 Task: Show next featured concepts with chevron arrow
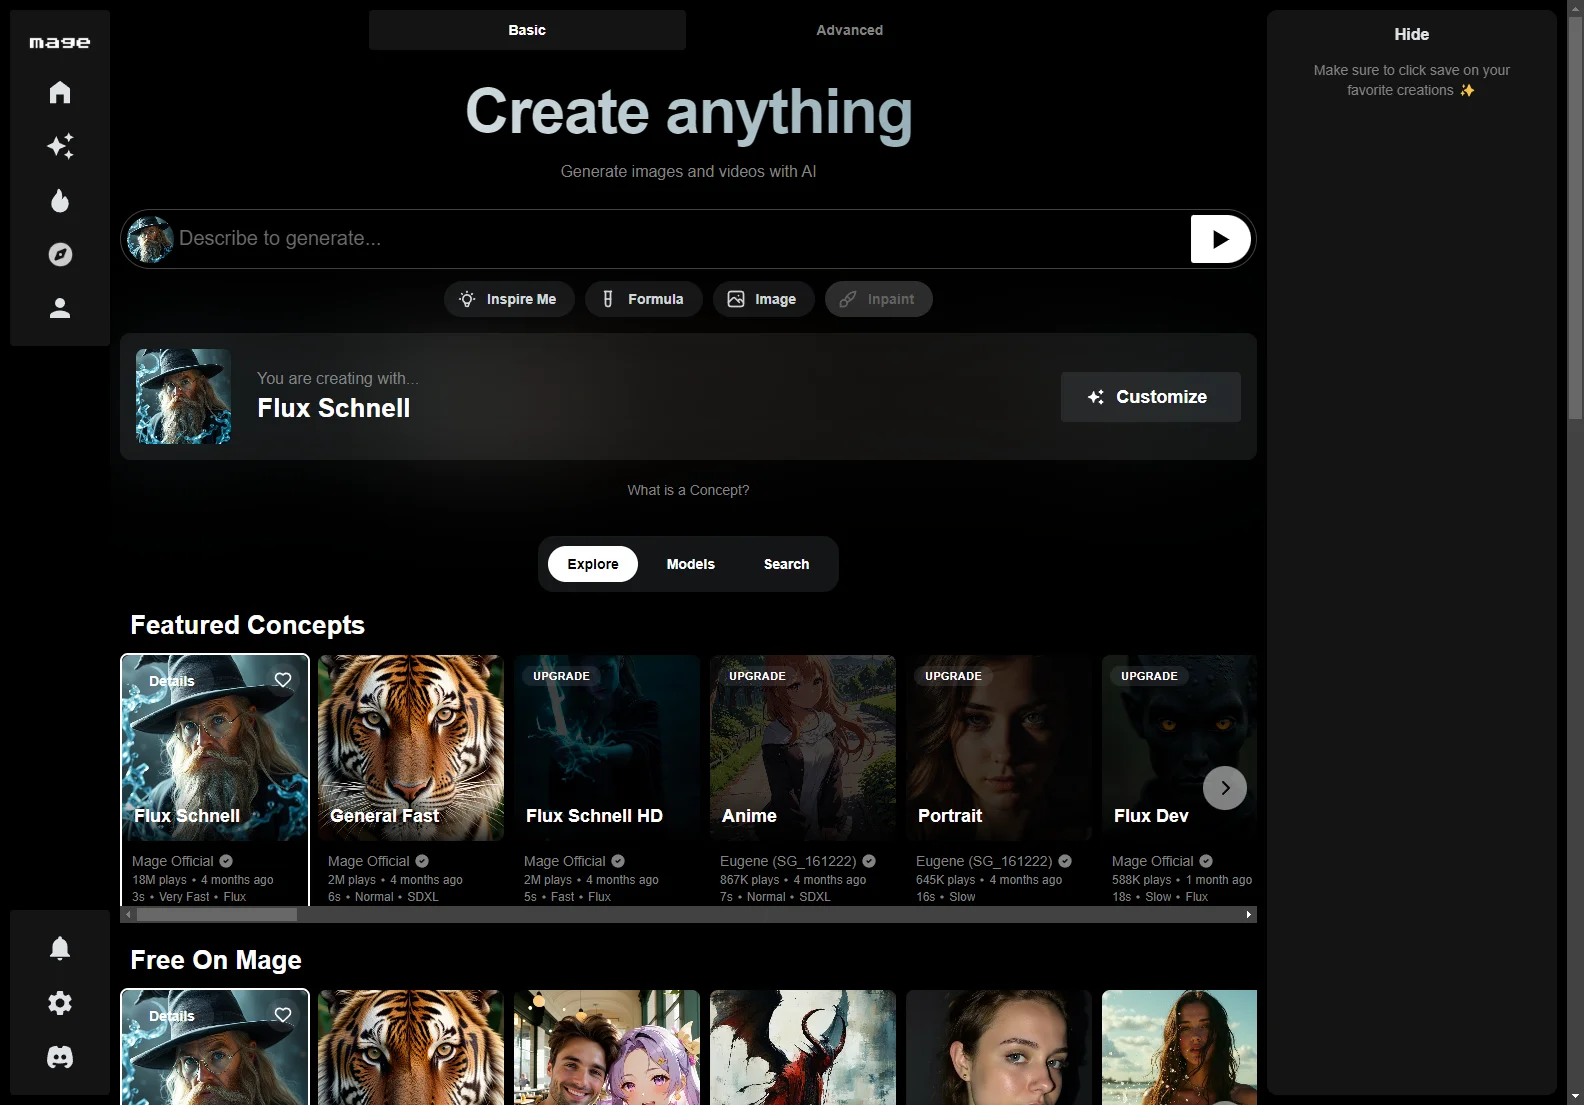coord(1225,788)
